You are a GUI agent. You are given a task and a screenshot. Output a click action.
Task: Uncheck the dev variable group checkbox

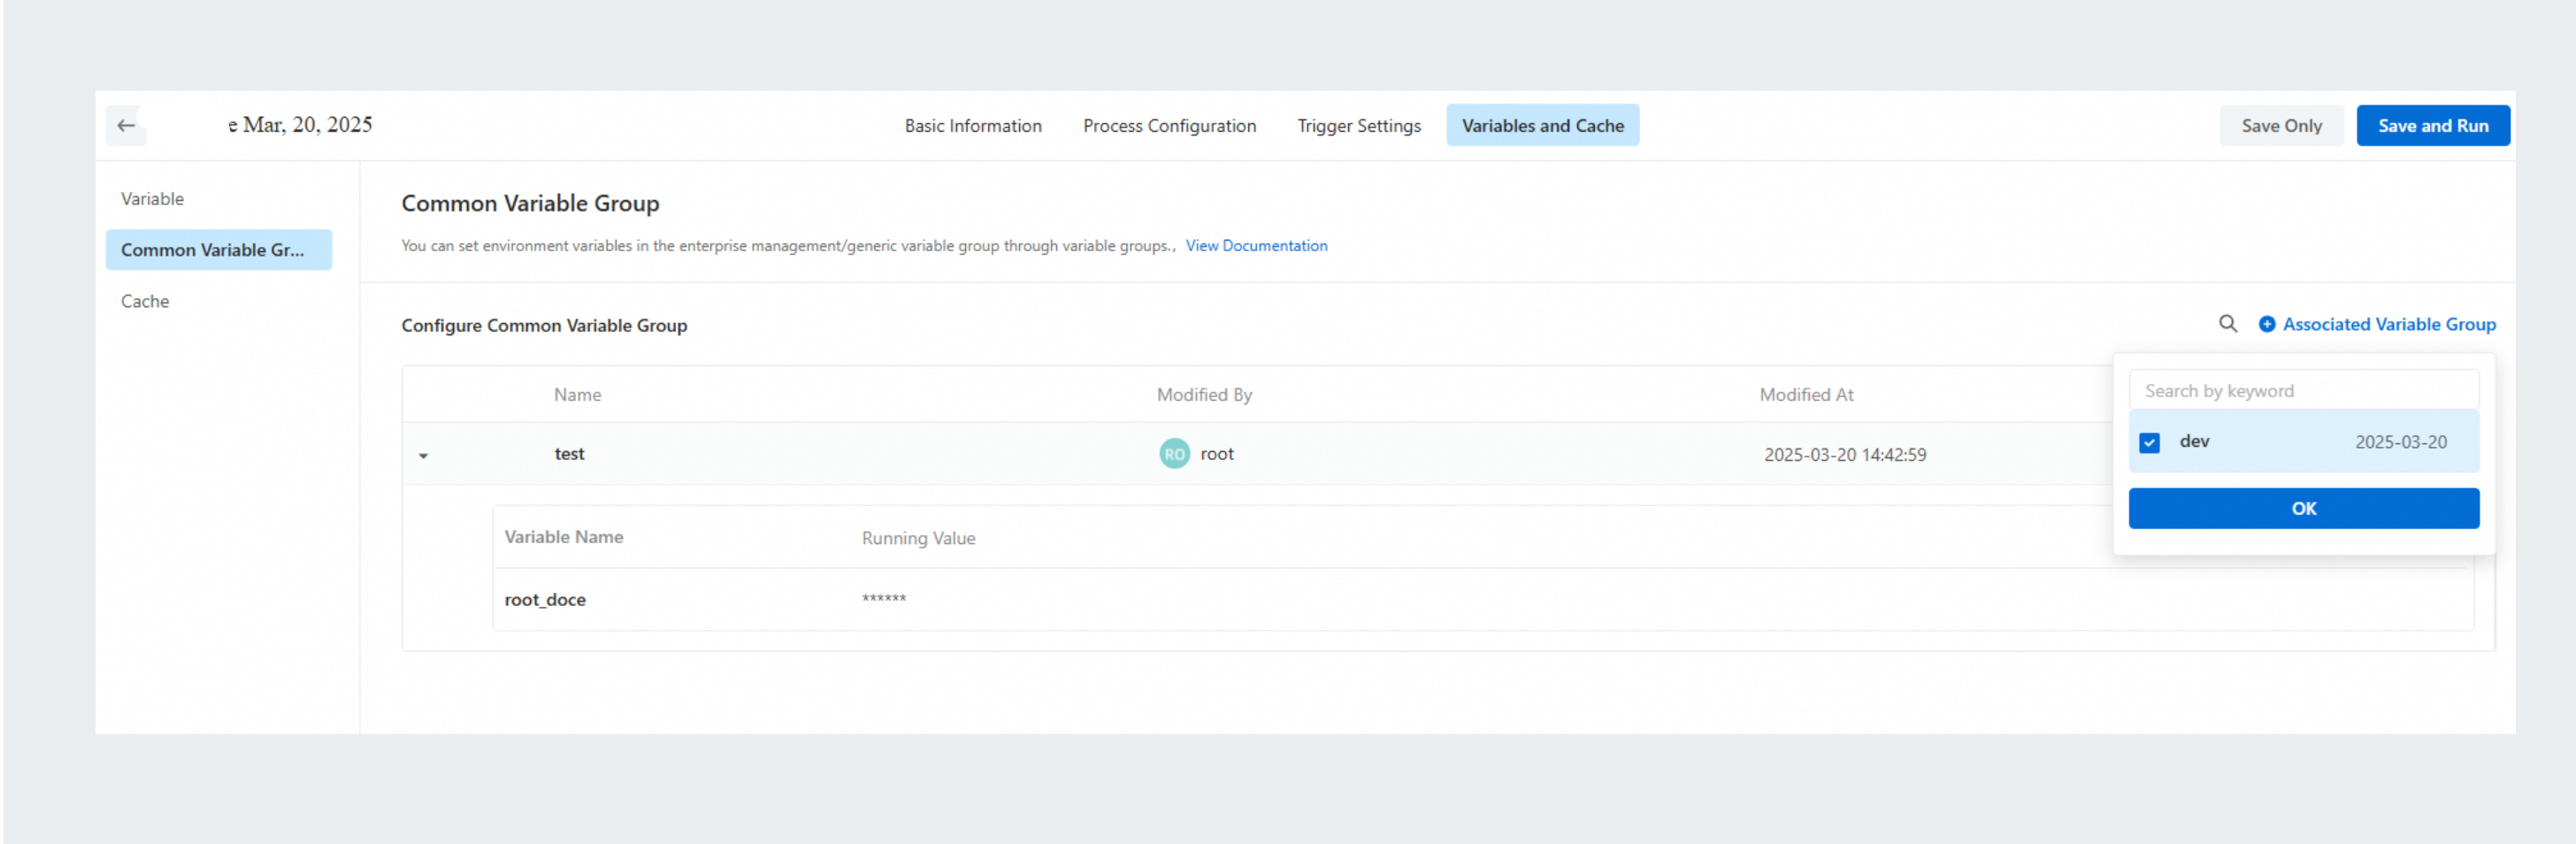[x=2149, y=442]
